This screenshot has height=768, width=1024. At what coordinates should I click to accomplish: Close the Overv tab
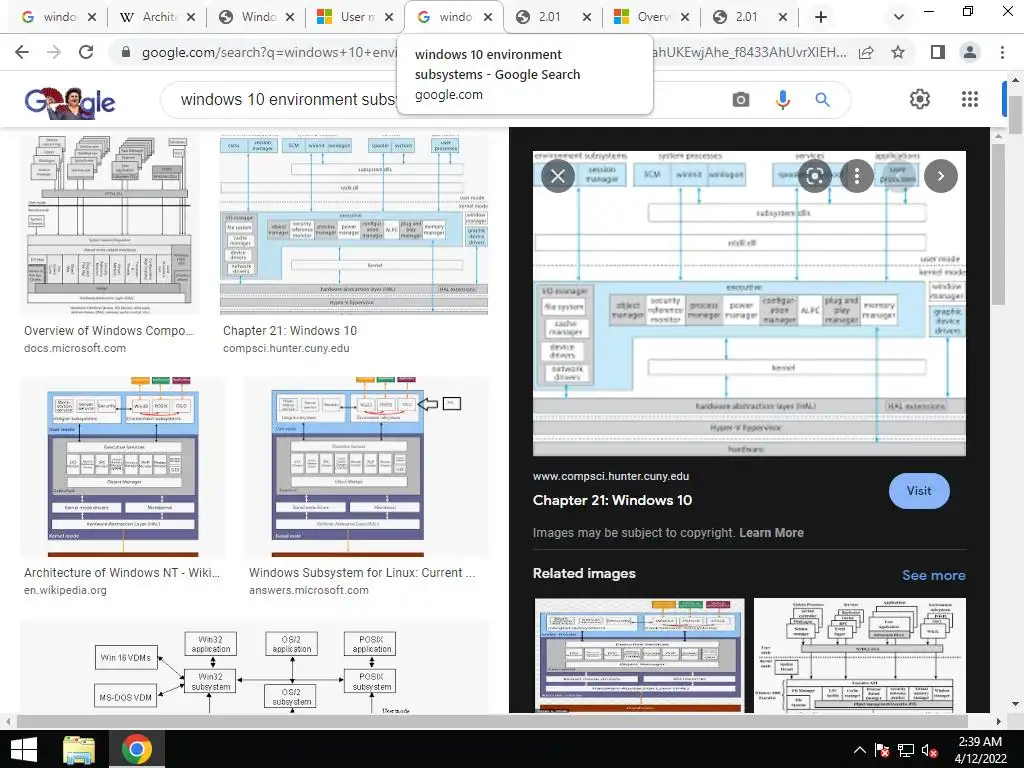point(684,17)
